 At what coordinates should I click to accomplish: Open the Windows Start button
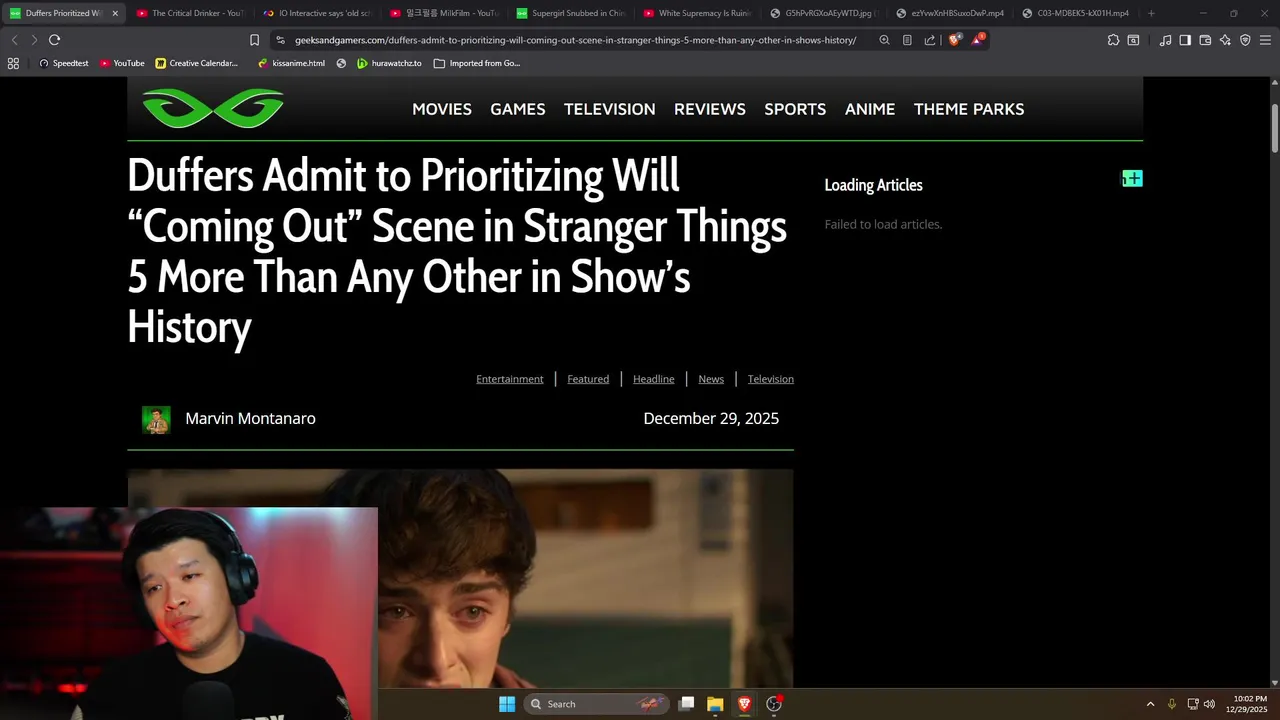click(x=507, y=704)
